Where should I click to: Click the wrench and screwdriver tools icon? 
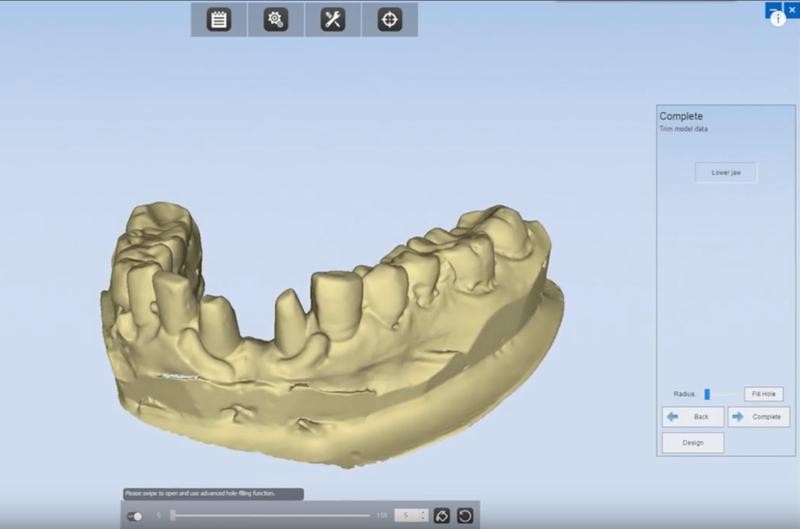[333, 19]
